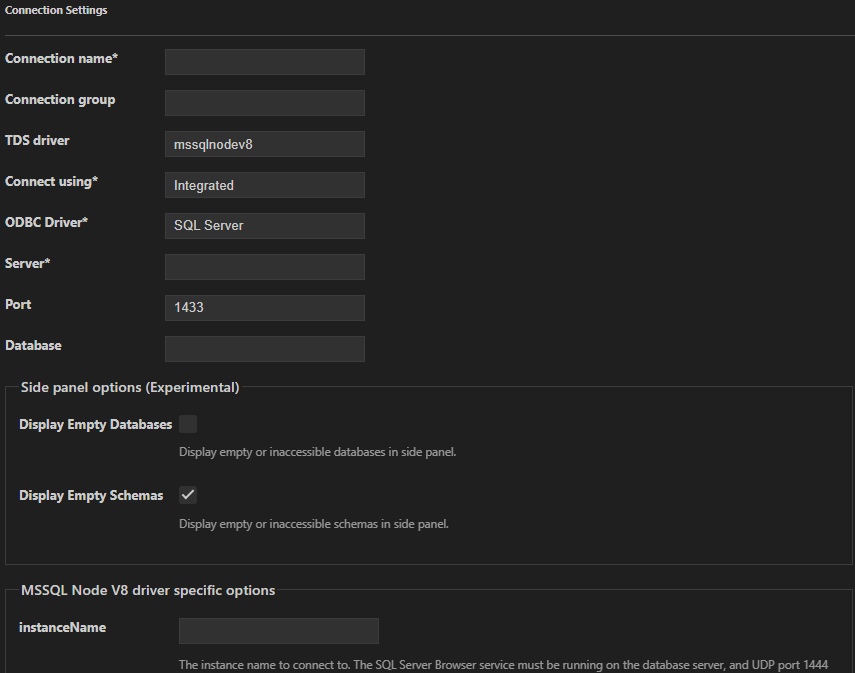Click the Server input field
The height and width of the screenshot is (673, 855).
pos(264,267)
